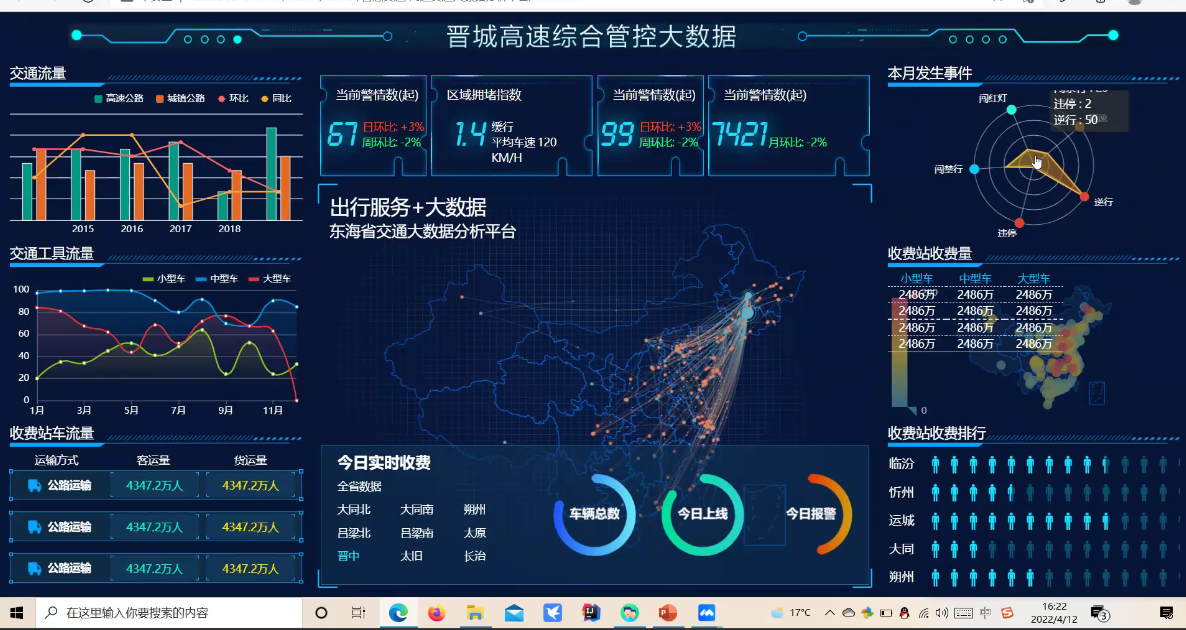Viewport: 1186px width, 630px height.
Task: Click the cyan 闯红灯 radar point
Action: click(1011, 109)
